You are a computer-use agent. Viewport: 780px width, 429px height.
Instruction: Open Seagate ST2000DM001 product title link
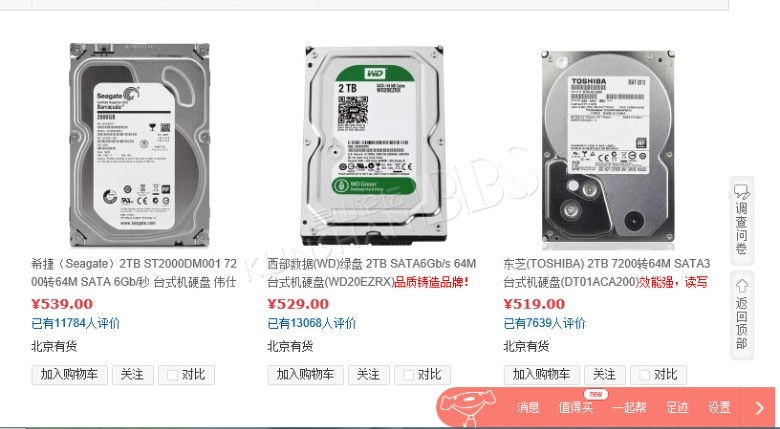134,273
